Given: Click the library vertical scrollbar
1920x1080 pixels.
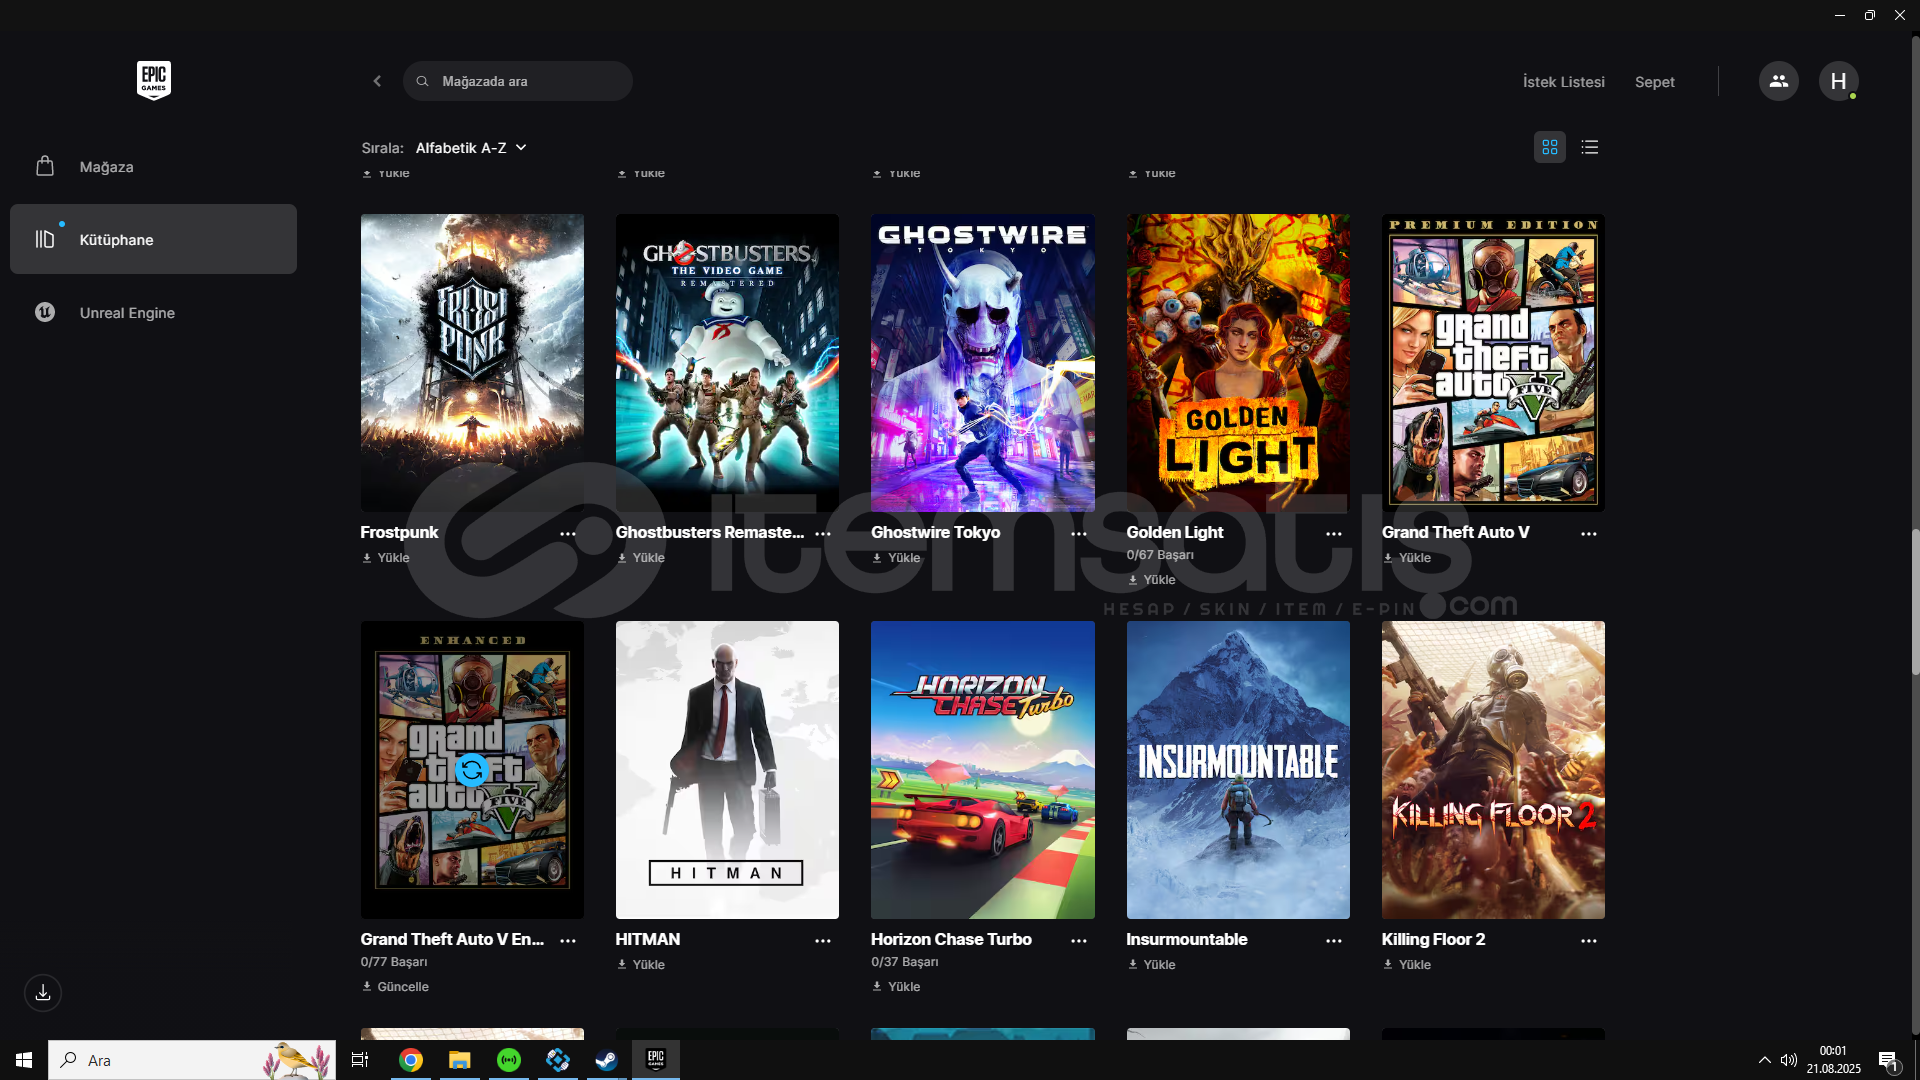Looking at the screenshot, I should pyautogui.click(x=1915, y=603).
